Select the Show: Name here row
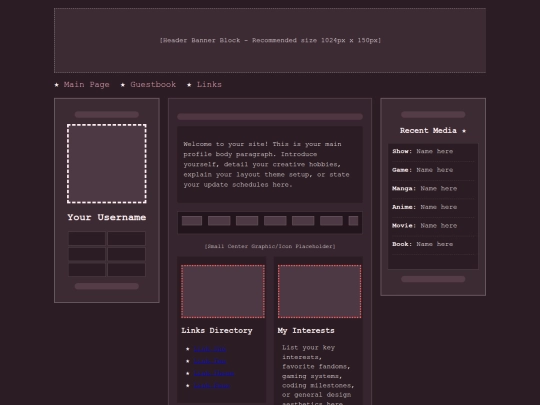 (x=433, y=152)
